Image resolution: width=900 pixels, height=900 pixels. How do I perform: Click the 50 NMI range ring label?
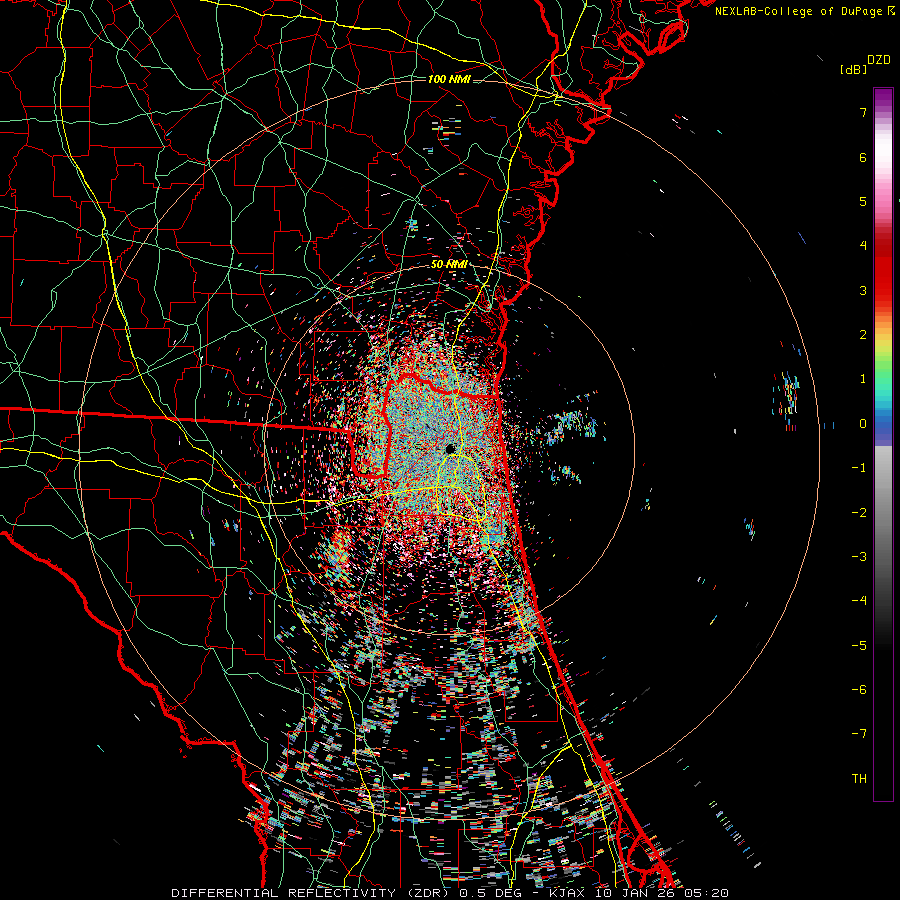pyautogui.click(x=448, y=264)
